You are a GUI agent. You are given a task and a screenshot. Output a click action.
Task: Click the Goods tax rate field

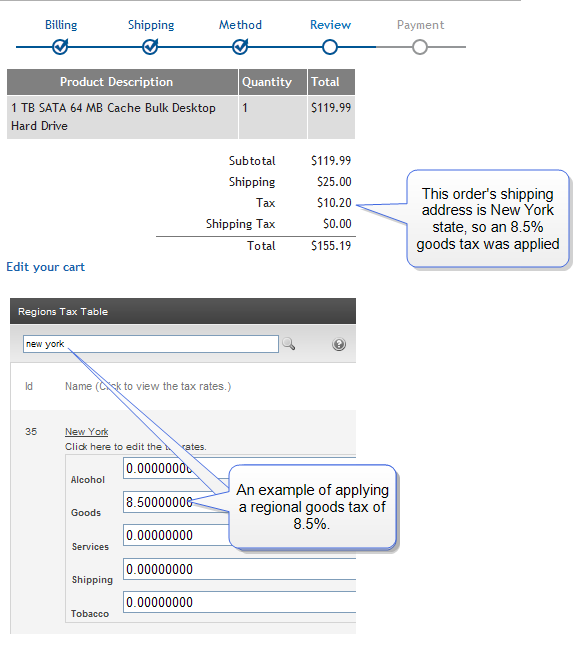[239, 502]
